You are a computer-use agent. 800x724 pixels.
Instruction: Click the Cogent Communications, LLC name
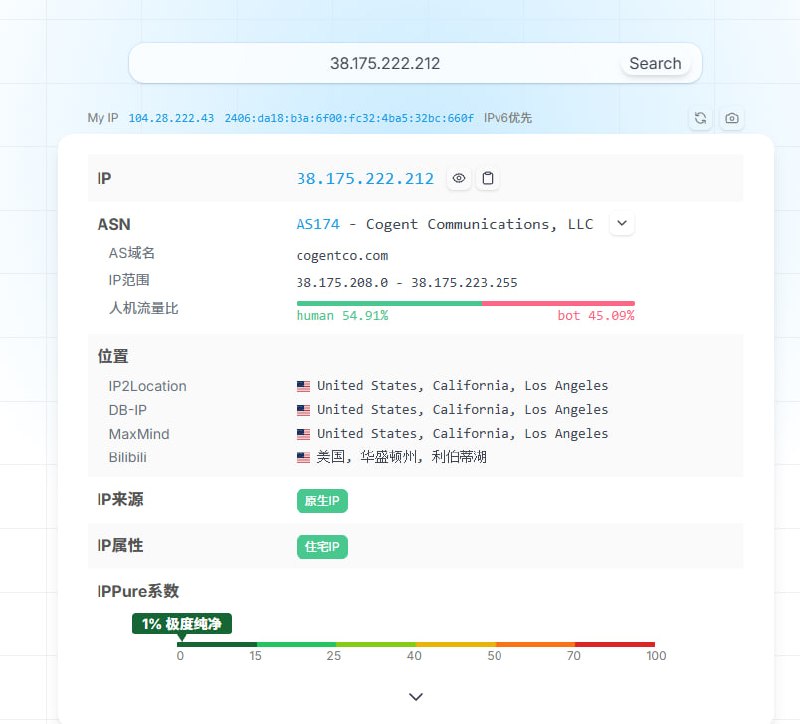(480, 224)
